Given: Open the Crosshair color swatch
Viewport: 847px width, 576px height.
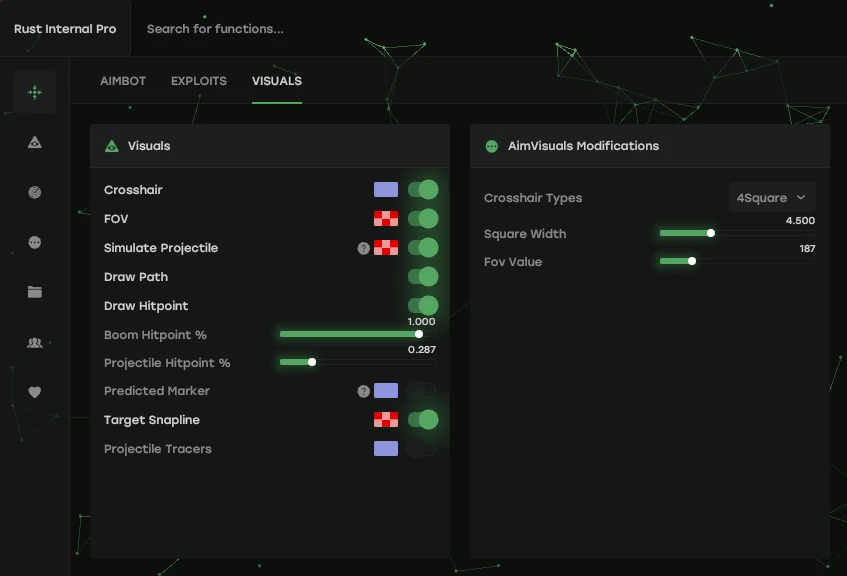Looking at the screenshot, I should pyautogui.click(x=386, y=190).
